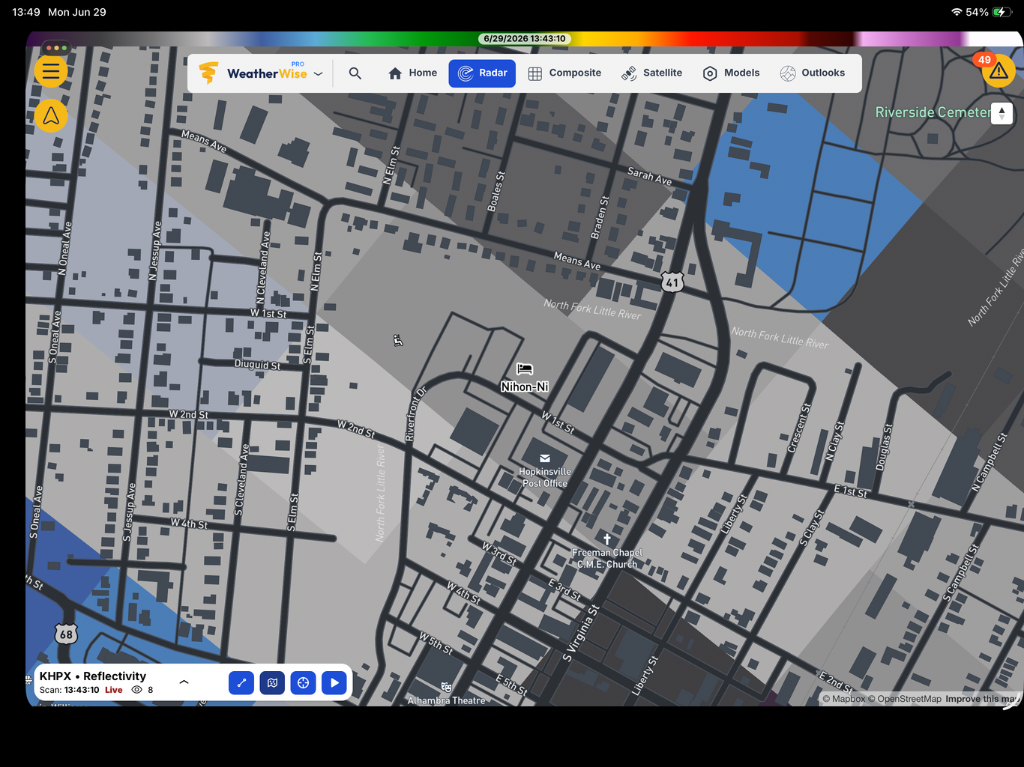This screenshot has width=1024, height=767.
Task: Click the red Live status label
Action: [114, 690]
